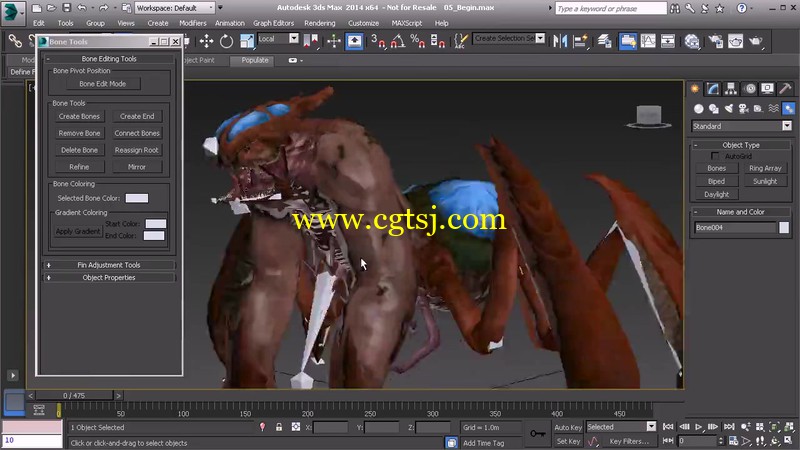800x450 pixels.
Task: Open the MAXScript menu
Action: pyautogui.click(x=407, y=23)
